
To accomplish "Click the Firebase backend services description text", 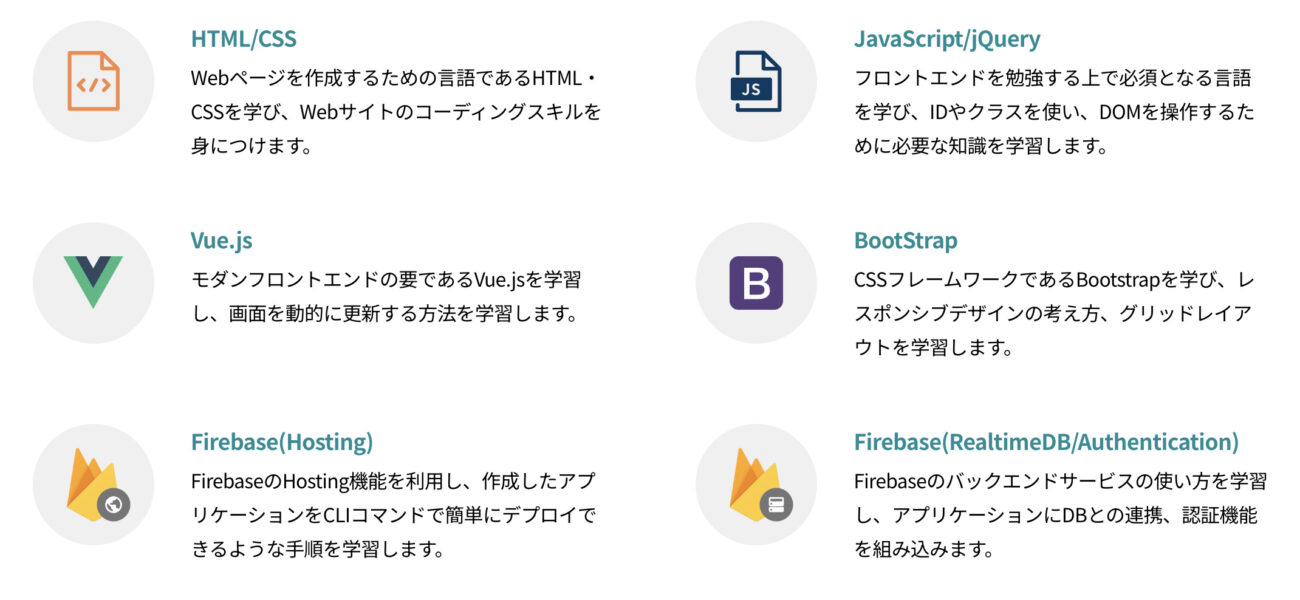I will [x=1058, y=515].
